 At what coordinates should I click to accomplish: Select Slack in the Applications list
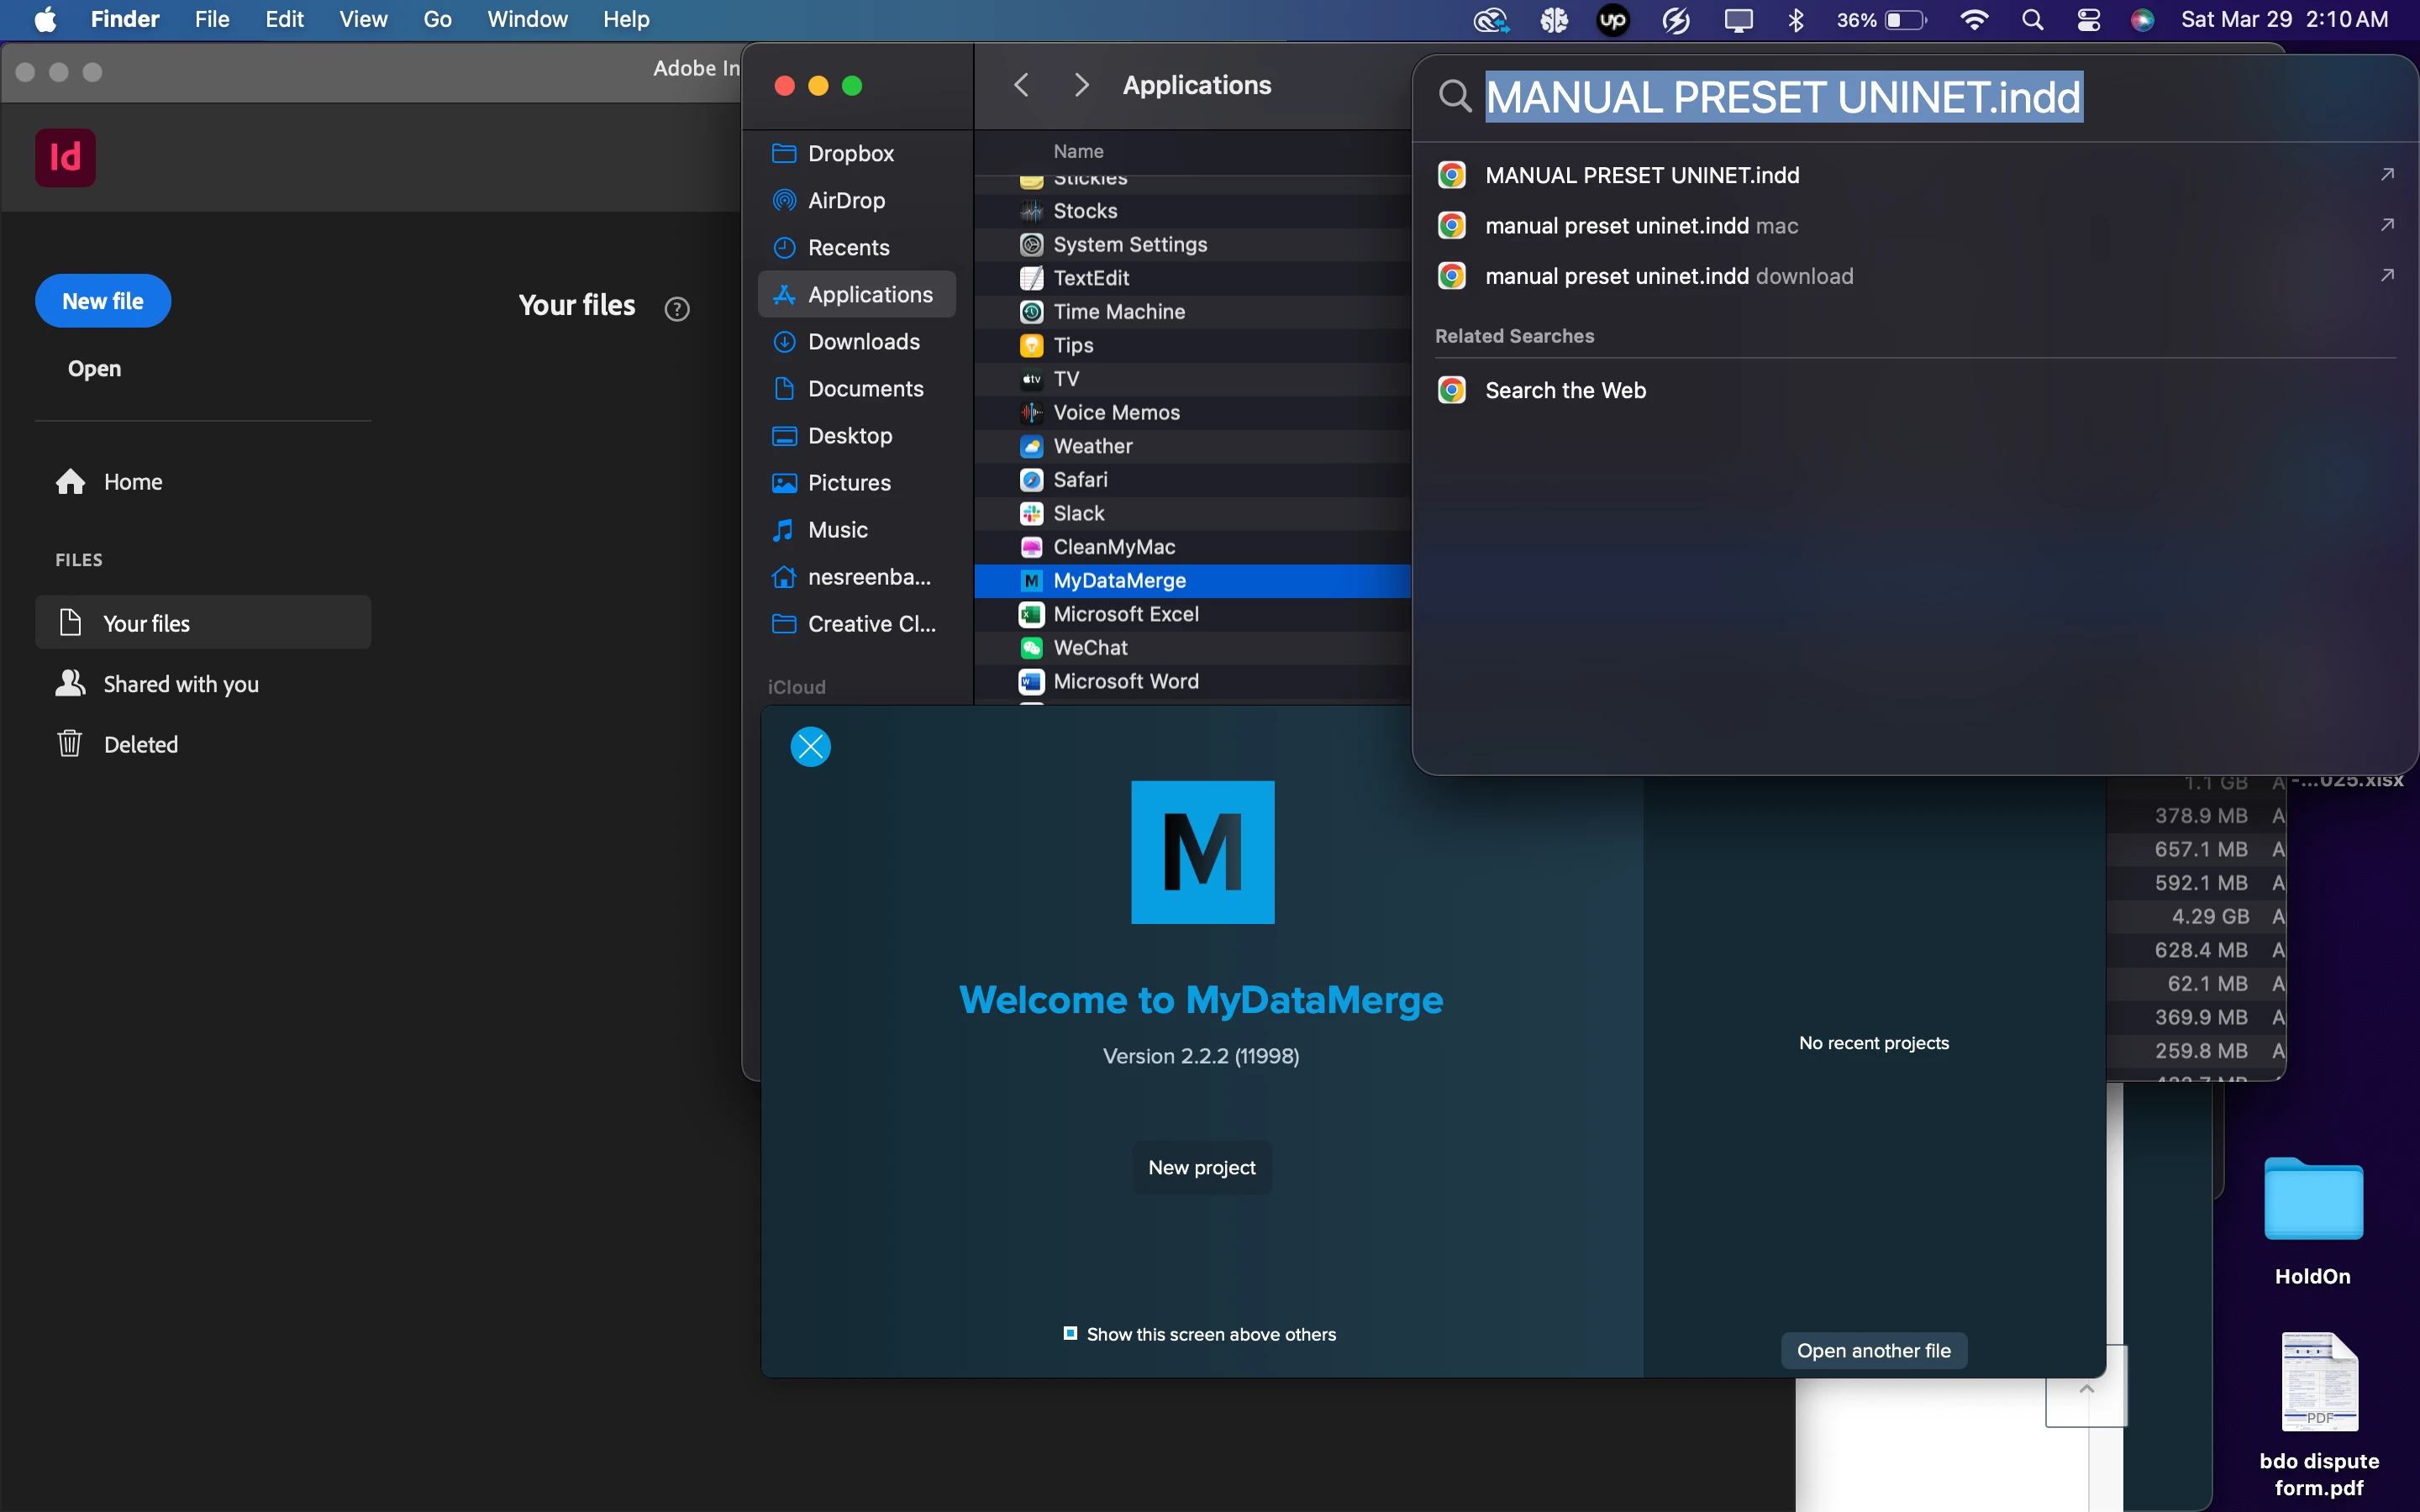click(1078, 513)
